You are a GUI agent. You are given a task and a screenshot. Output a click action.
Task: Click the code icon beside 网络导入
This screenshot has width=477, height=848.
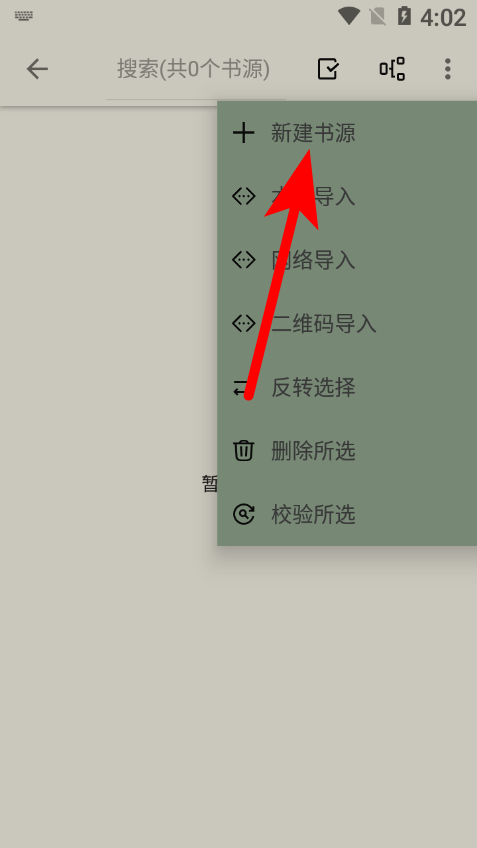[x=243, y=260]
